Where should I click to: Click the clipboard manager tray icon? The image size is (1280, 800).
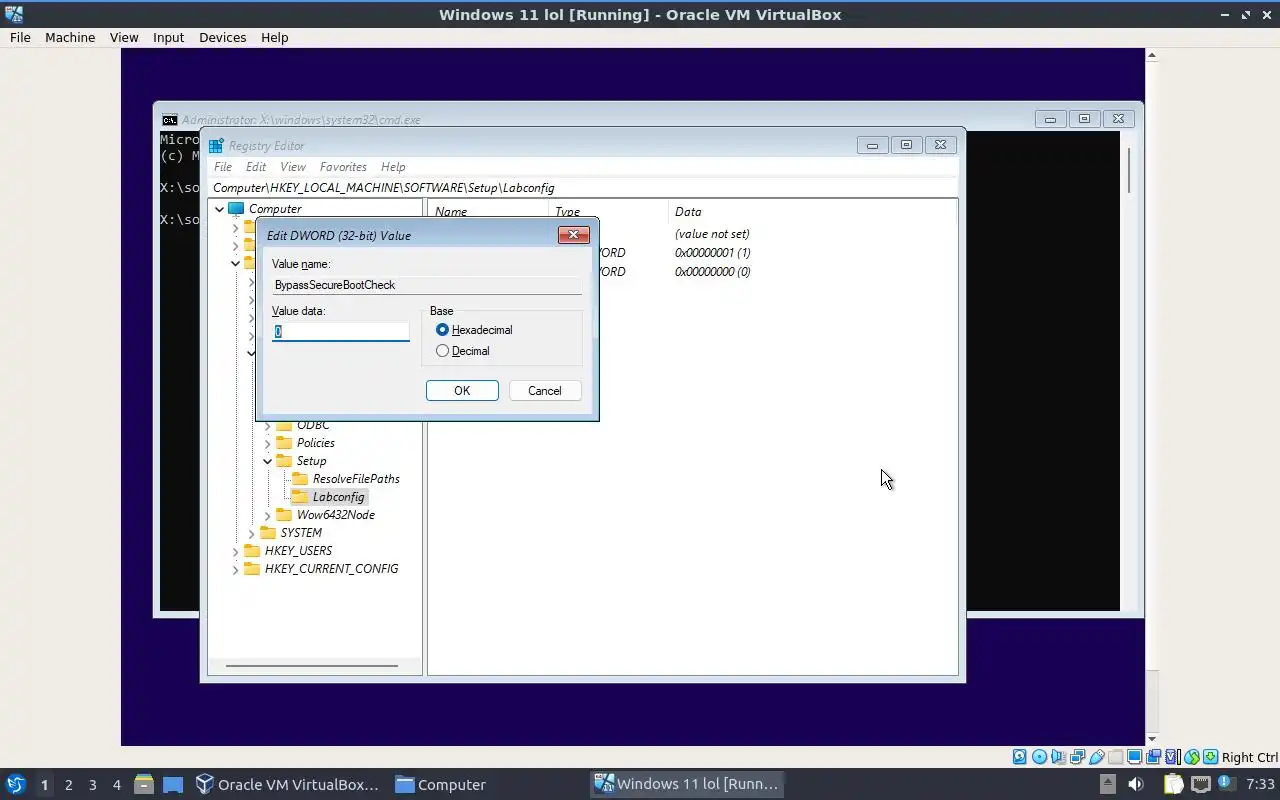[1173, 784]
